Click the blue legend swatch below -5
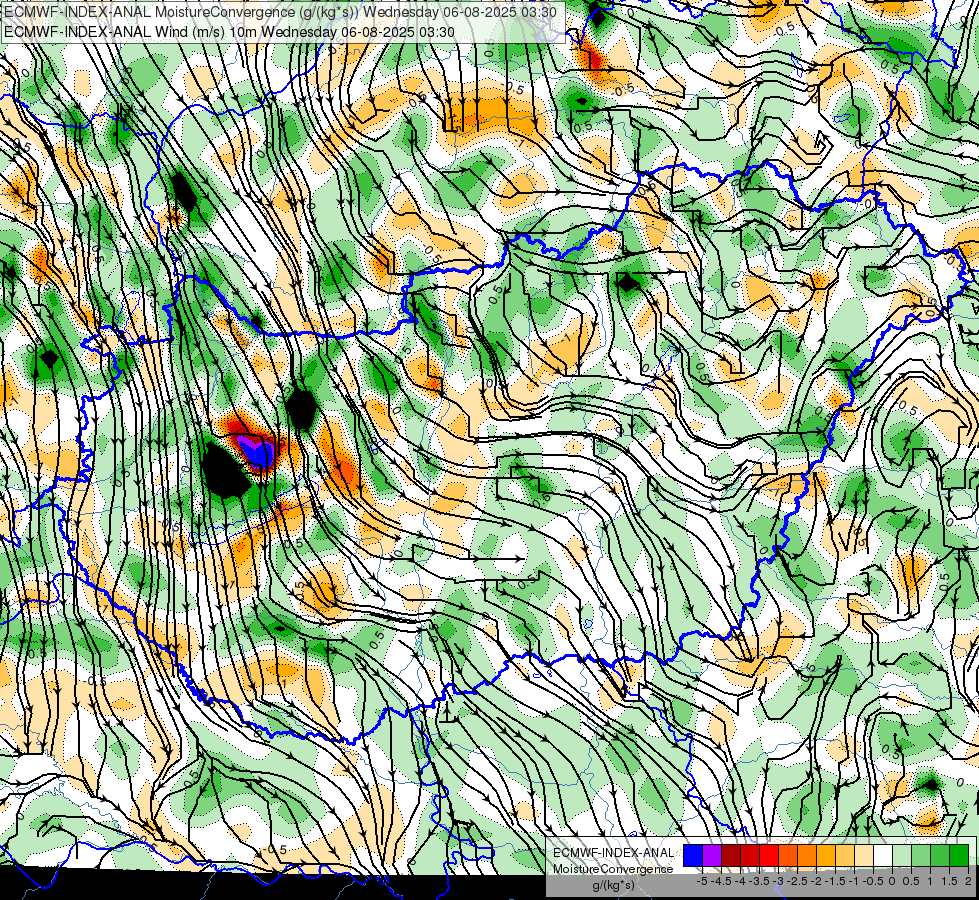979x900 pixels. click(x=693, y=856)
